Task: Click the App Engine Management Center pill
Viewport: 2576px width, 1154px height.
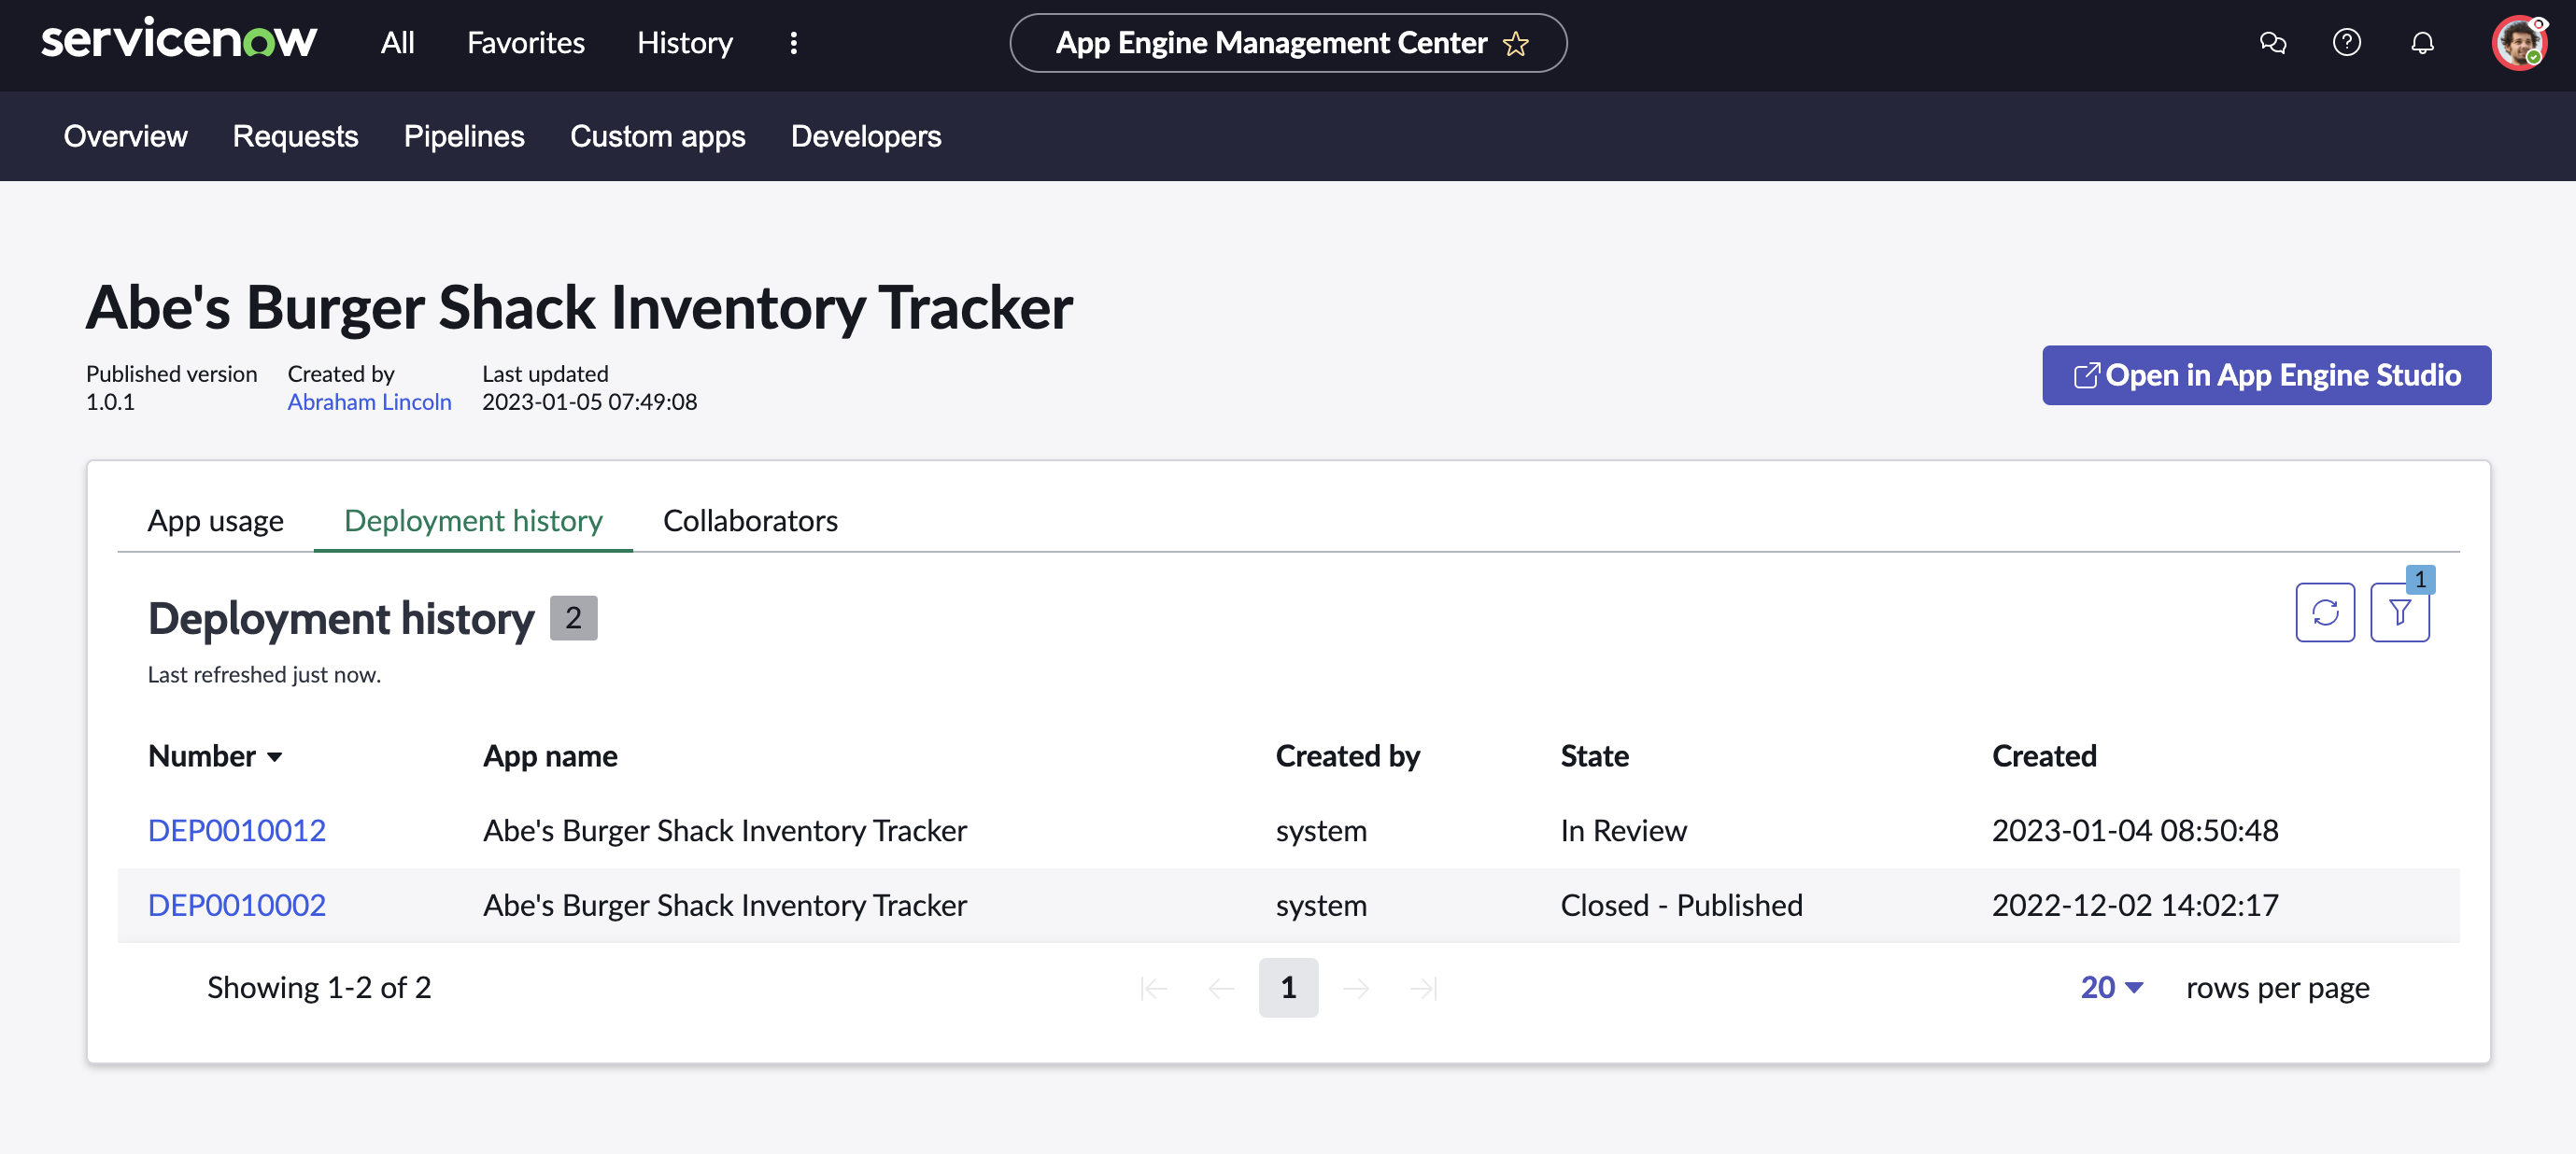Action: point(1288,43)
